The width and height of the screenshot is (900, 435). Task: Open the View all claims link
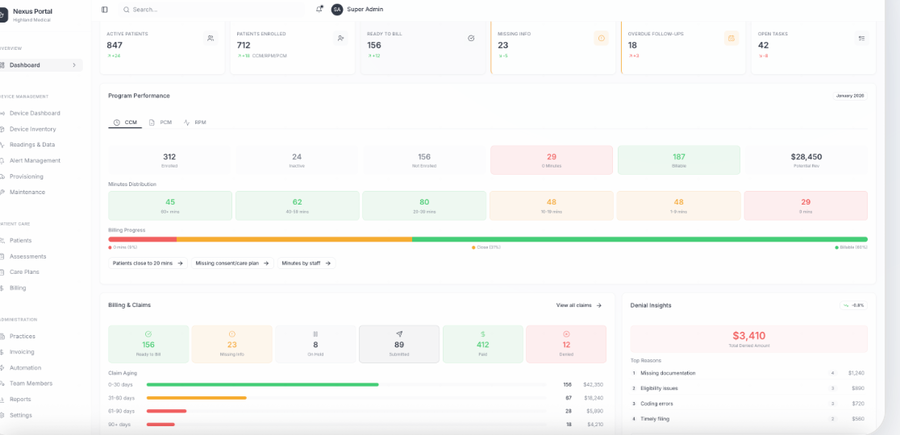point(579,305)
